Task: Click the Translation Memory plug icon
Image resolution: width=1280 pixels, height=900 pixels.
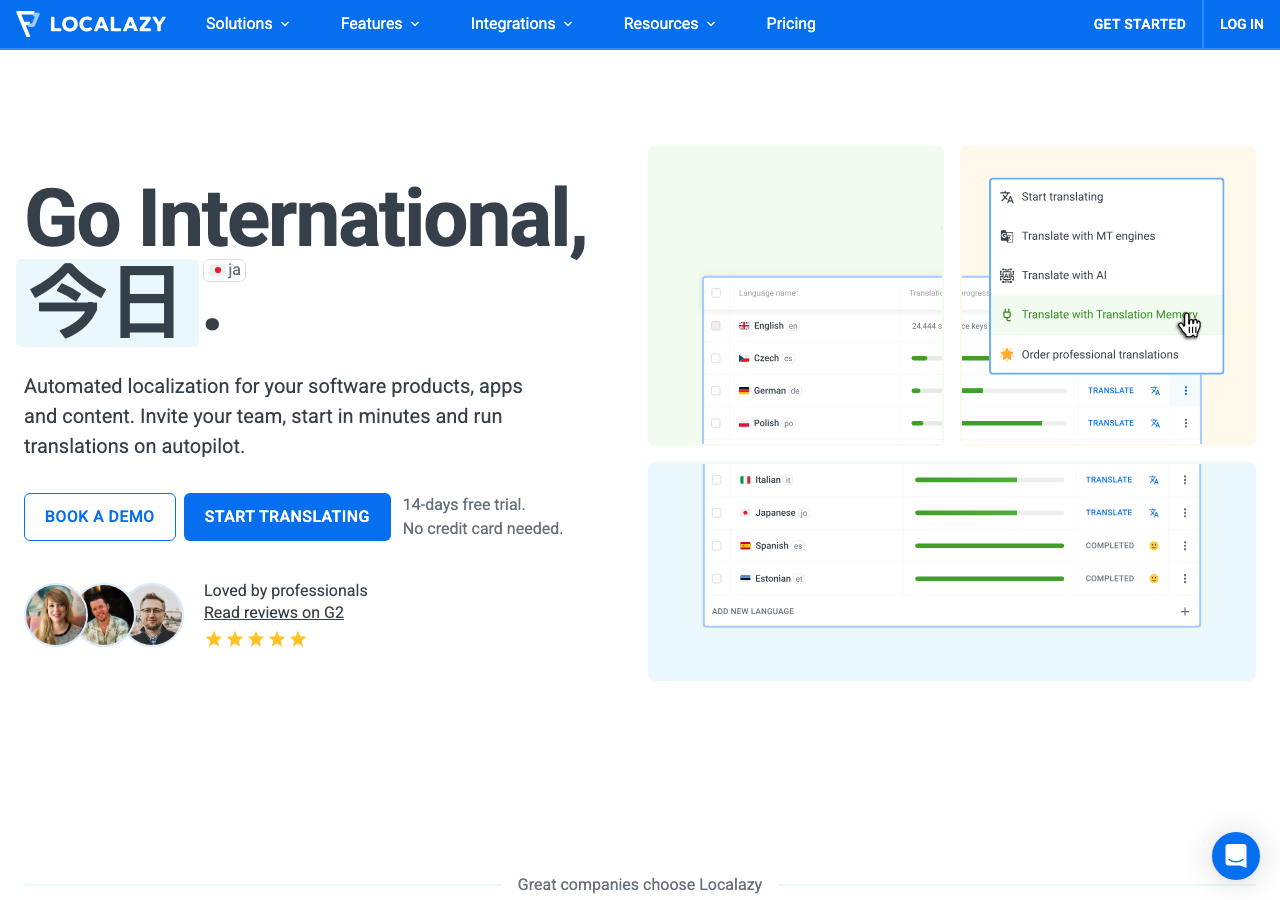Action: click(x=1007, y=314)
